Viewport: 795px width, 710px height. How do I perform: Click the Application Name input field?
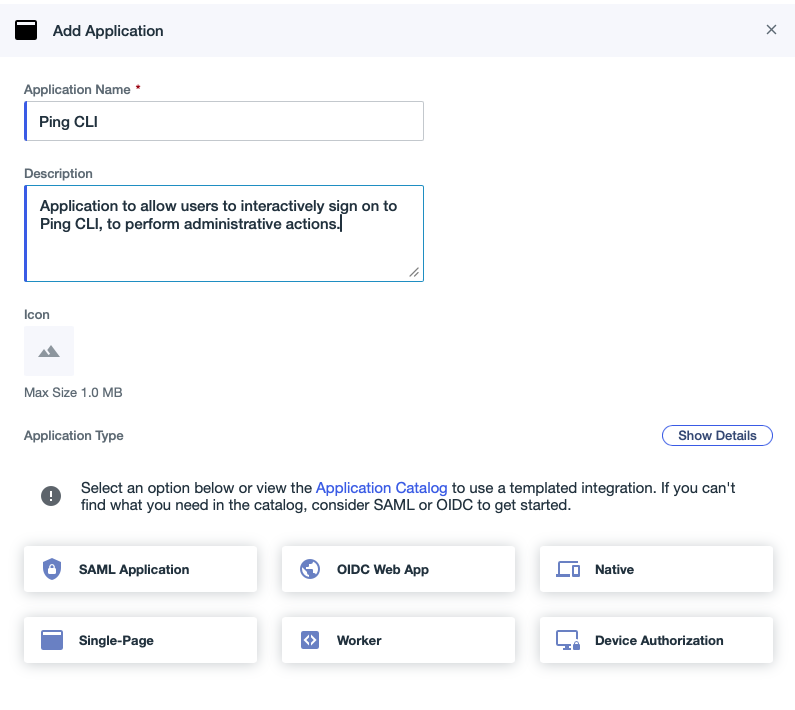tap(224, 121)
